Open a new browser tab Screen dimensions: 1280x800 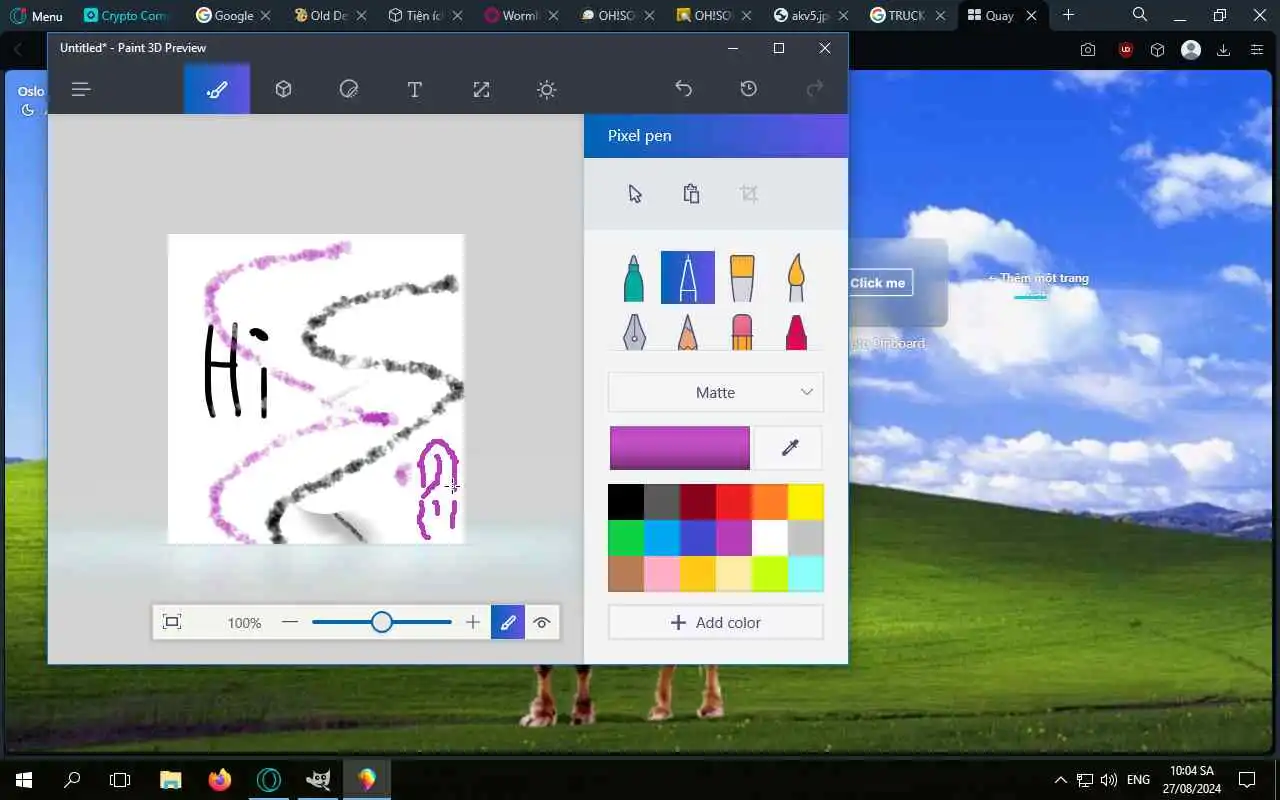tap(1068, 15)
